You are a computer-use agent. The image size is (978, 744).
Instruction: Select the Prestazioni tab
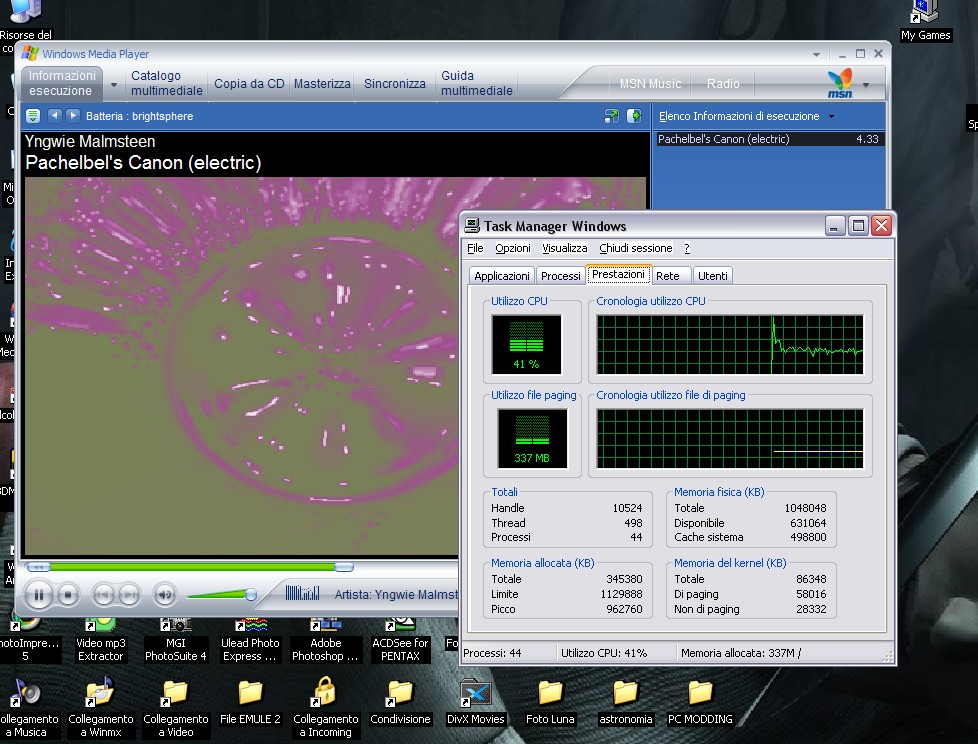click(618, 274)
